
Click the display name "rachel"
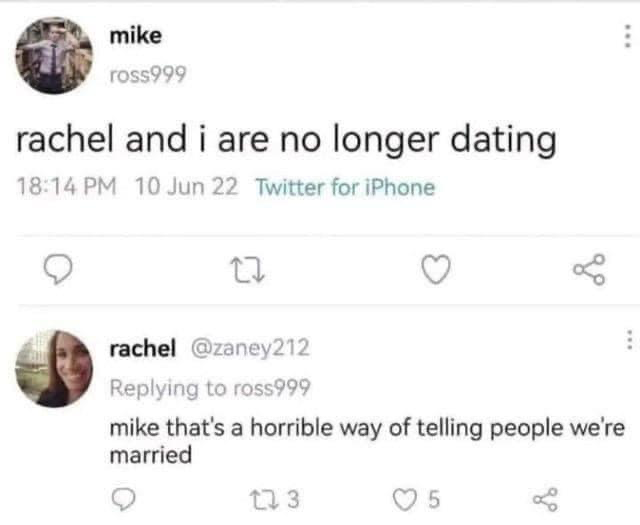click(143, 348)
